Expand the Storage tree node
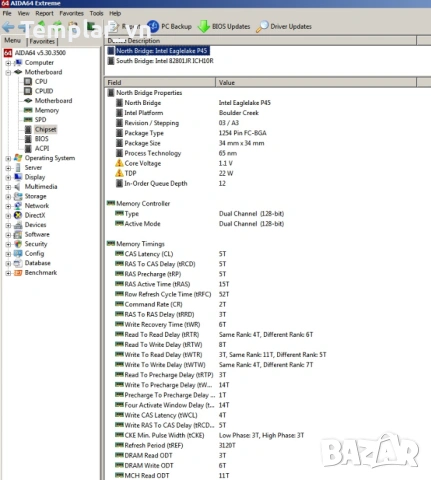Screen dimensions: 431x480 [x=8, y=197]
